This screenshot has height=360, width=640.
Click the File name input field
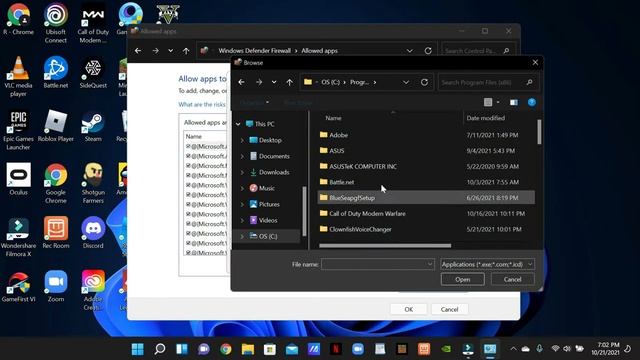(378, 264)
